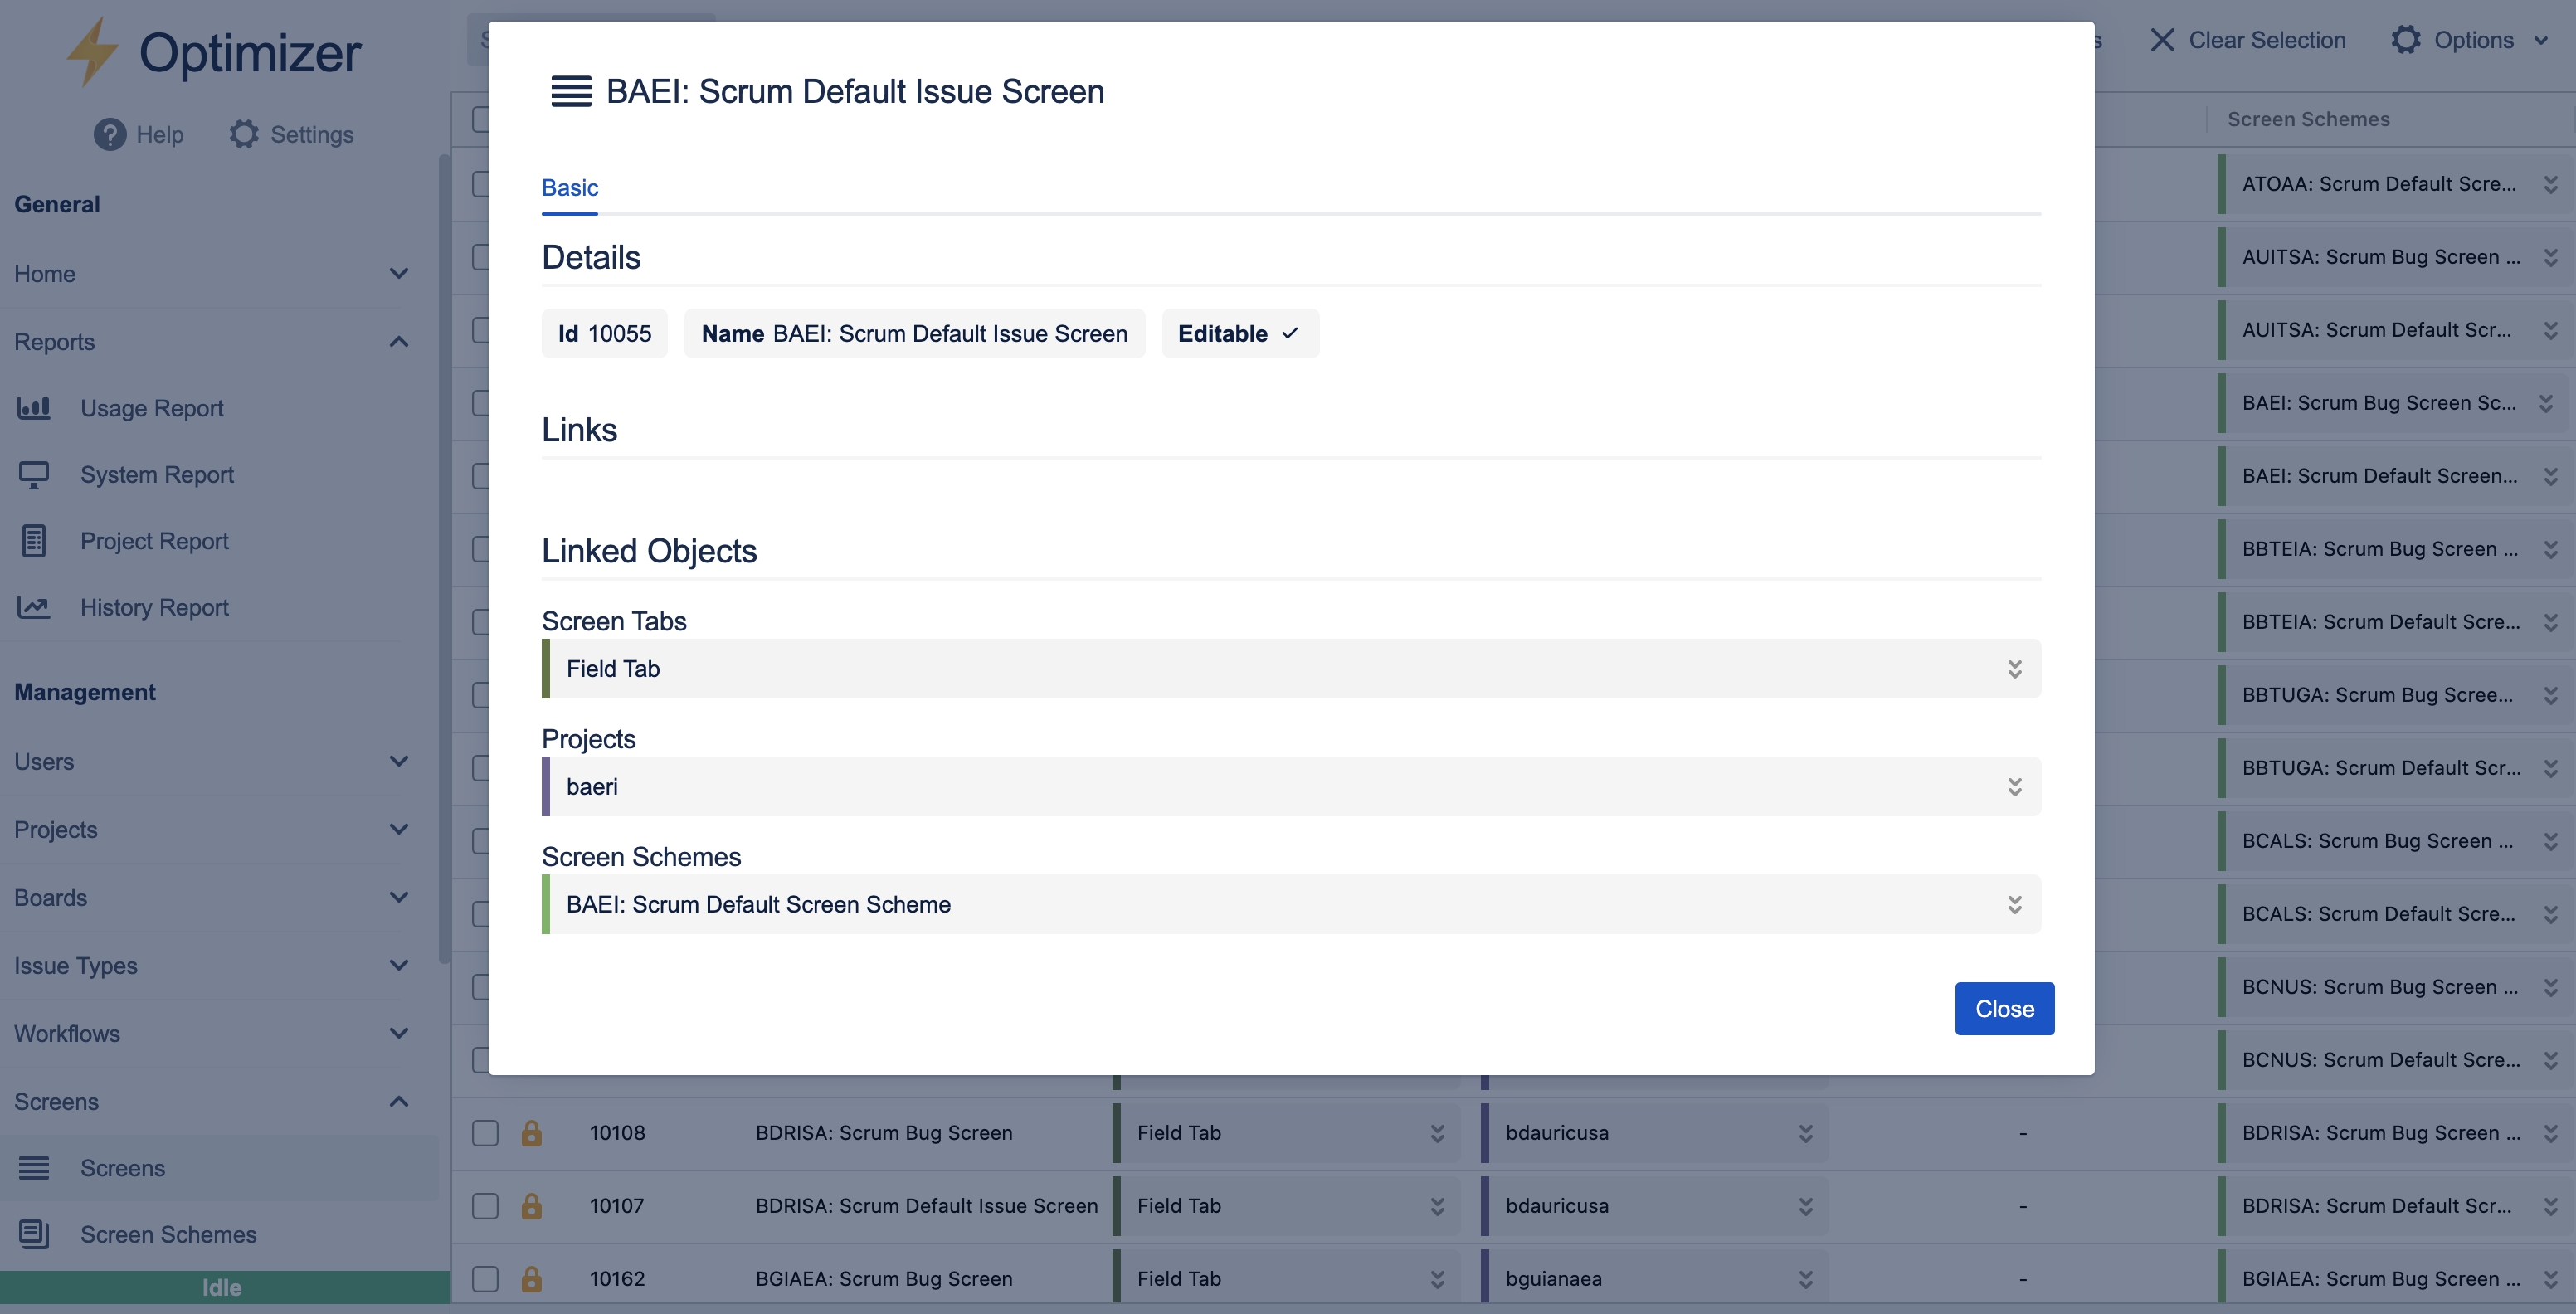This screenshot has width=2576, height=1314.
Task: Click the Project Report document icon
Action: pos(34,541)
